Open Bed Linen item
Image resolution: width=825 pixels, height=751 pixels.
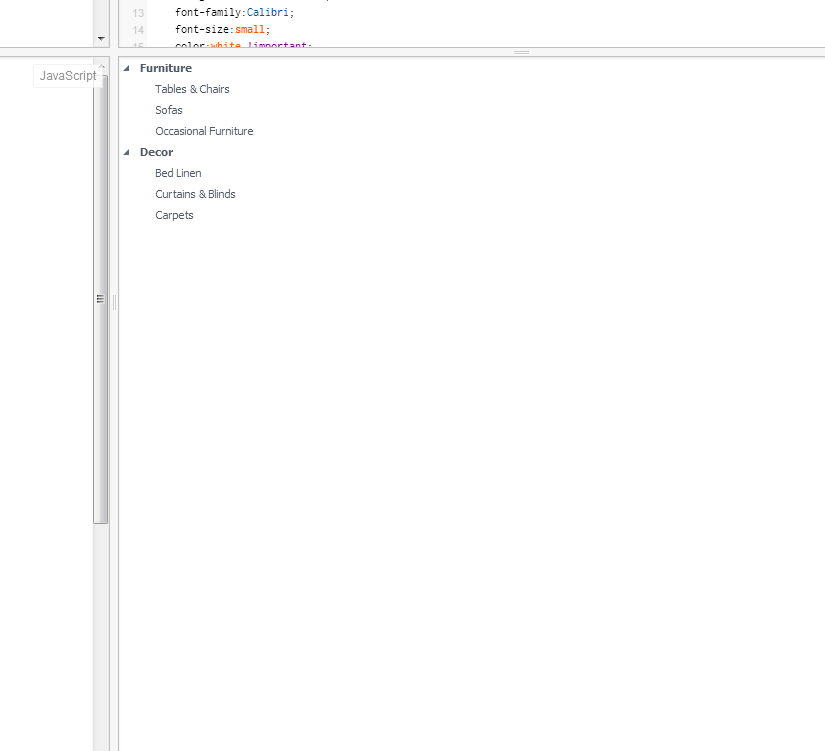[178, 173]
